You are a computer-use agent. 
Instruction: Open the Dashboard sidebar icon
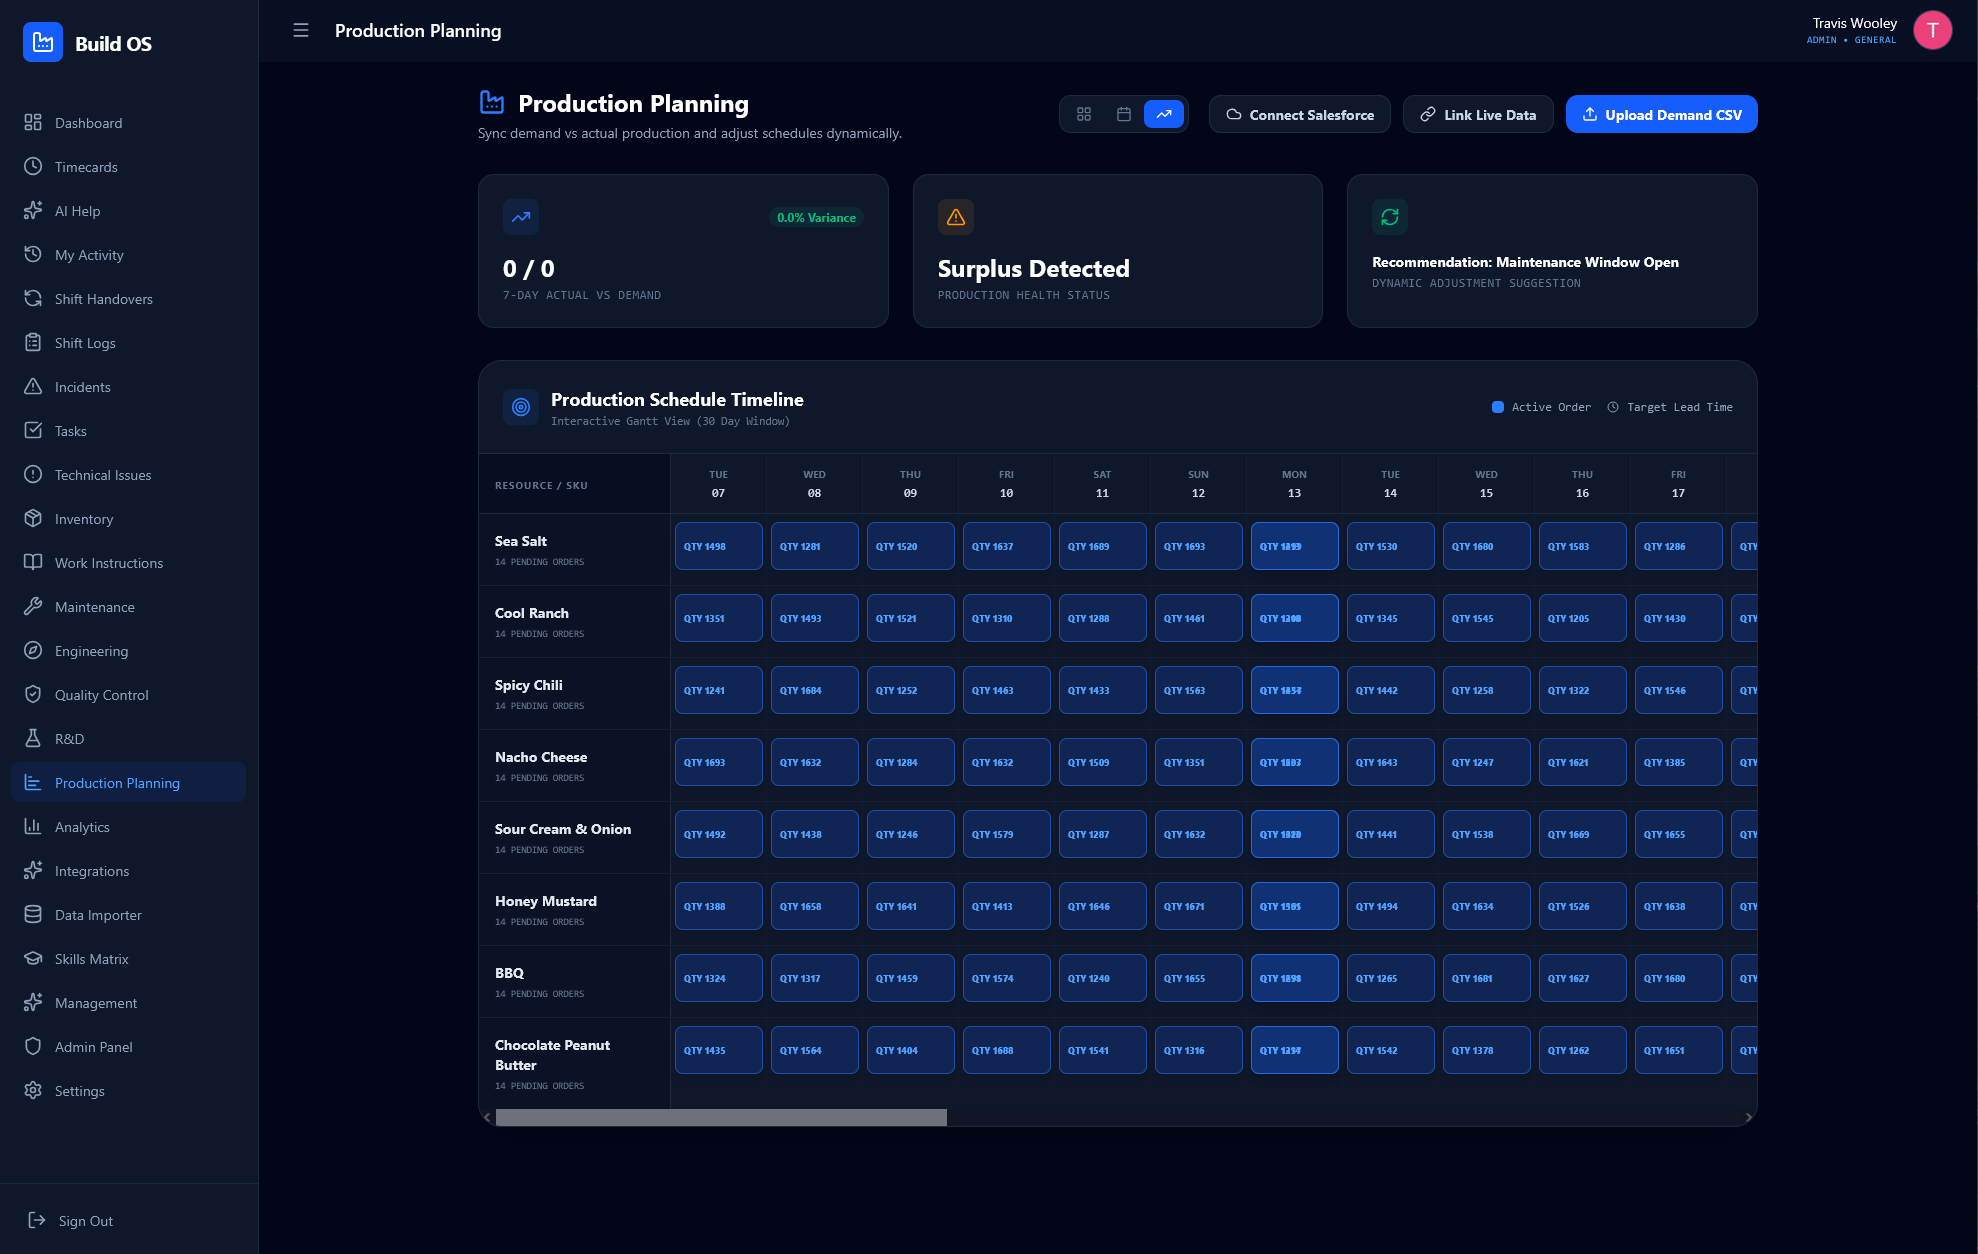click(33, 122)
